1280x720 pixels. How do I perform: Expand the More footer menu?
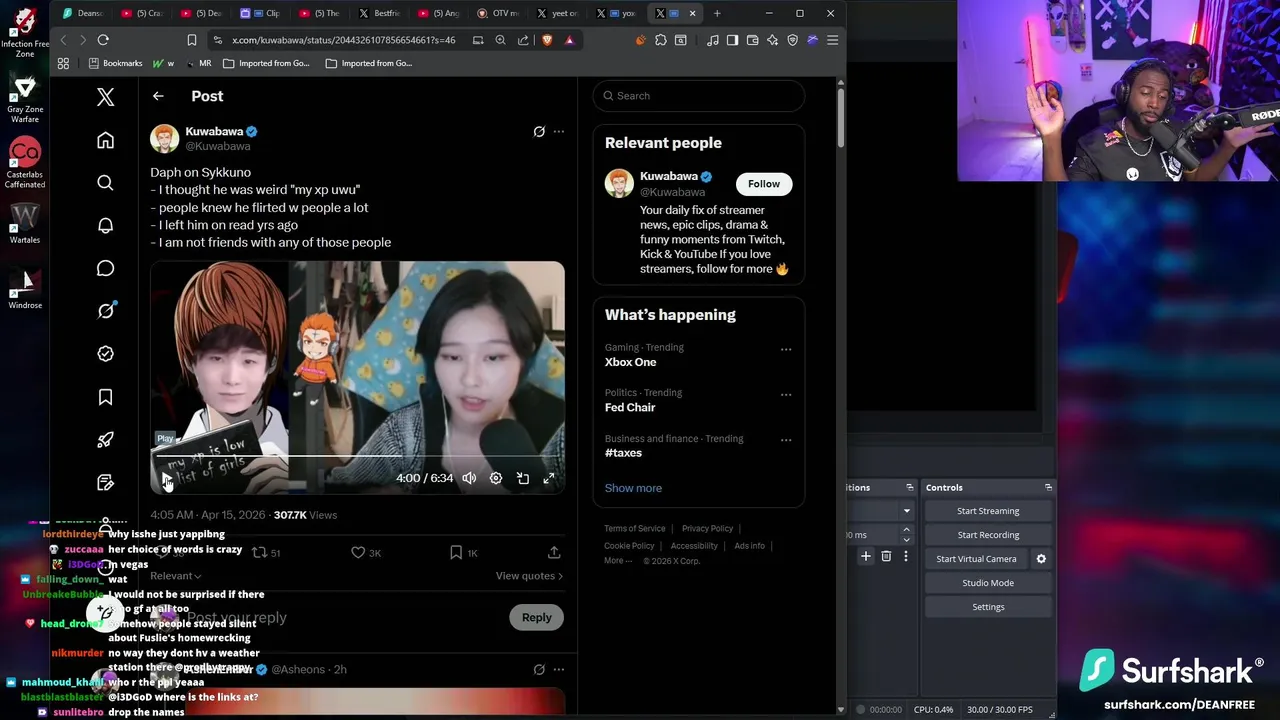tap(617, 561)
